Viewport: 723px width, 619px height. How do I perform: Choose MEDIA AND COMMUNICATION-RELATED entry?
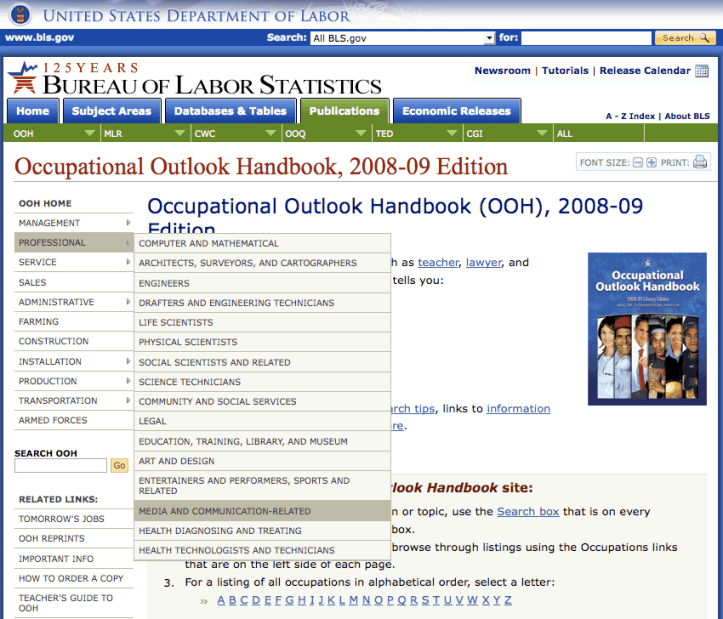(262, 511)
